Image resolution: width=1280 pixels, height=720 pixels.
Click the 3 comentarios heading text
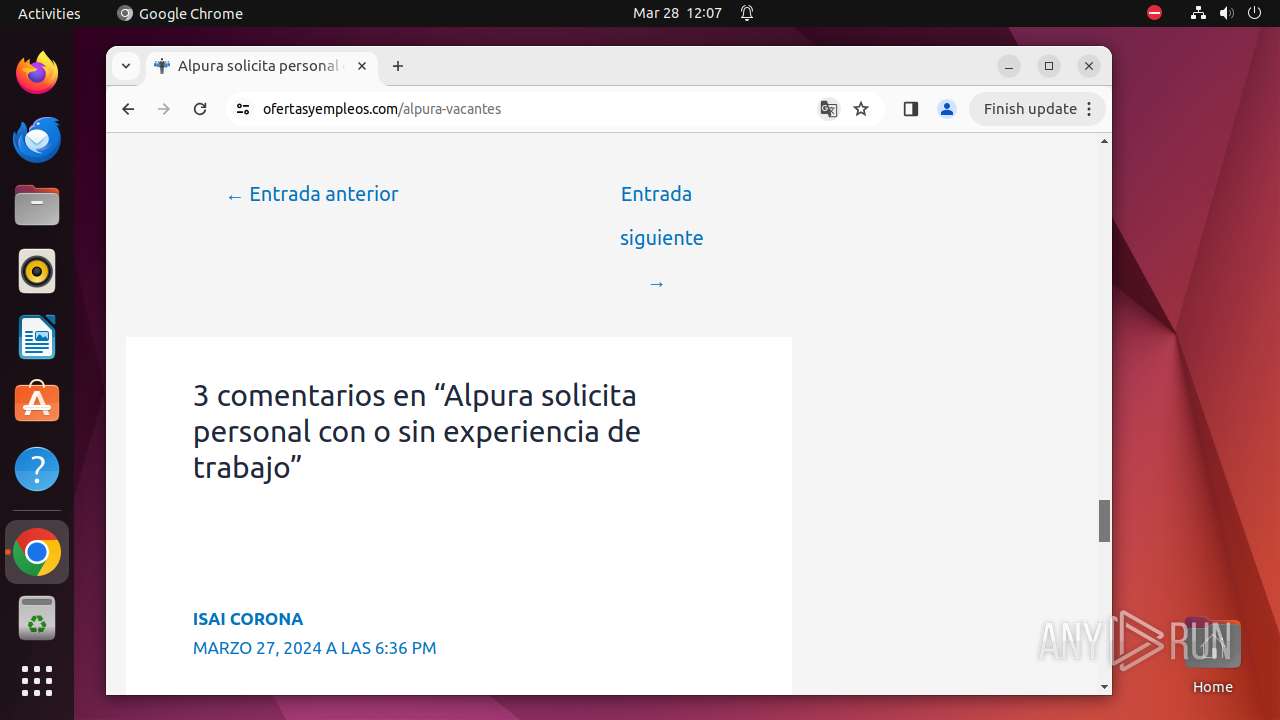[x=416, y=431]
